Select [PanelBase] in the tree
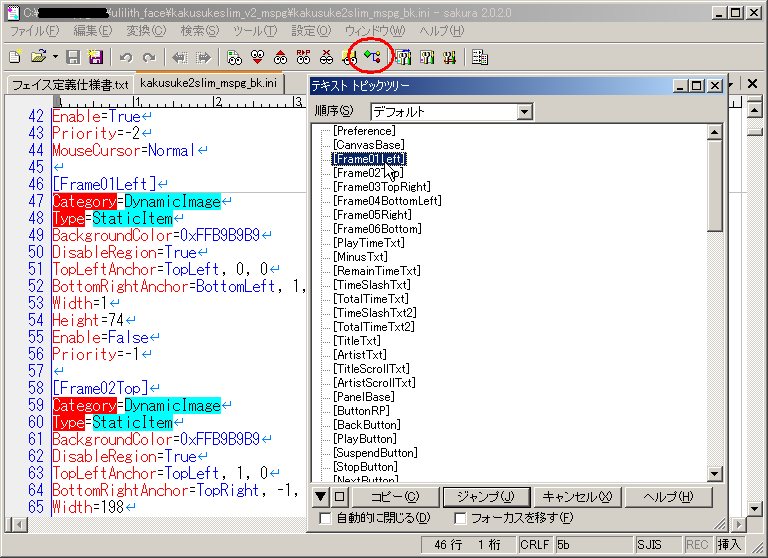Viewport: 768px width, 558px height. (x=364, y=397)
